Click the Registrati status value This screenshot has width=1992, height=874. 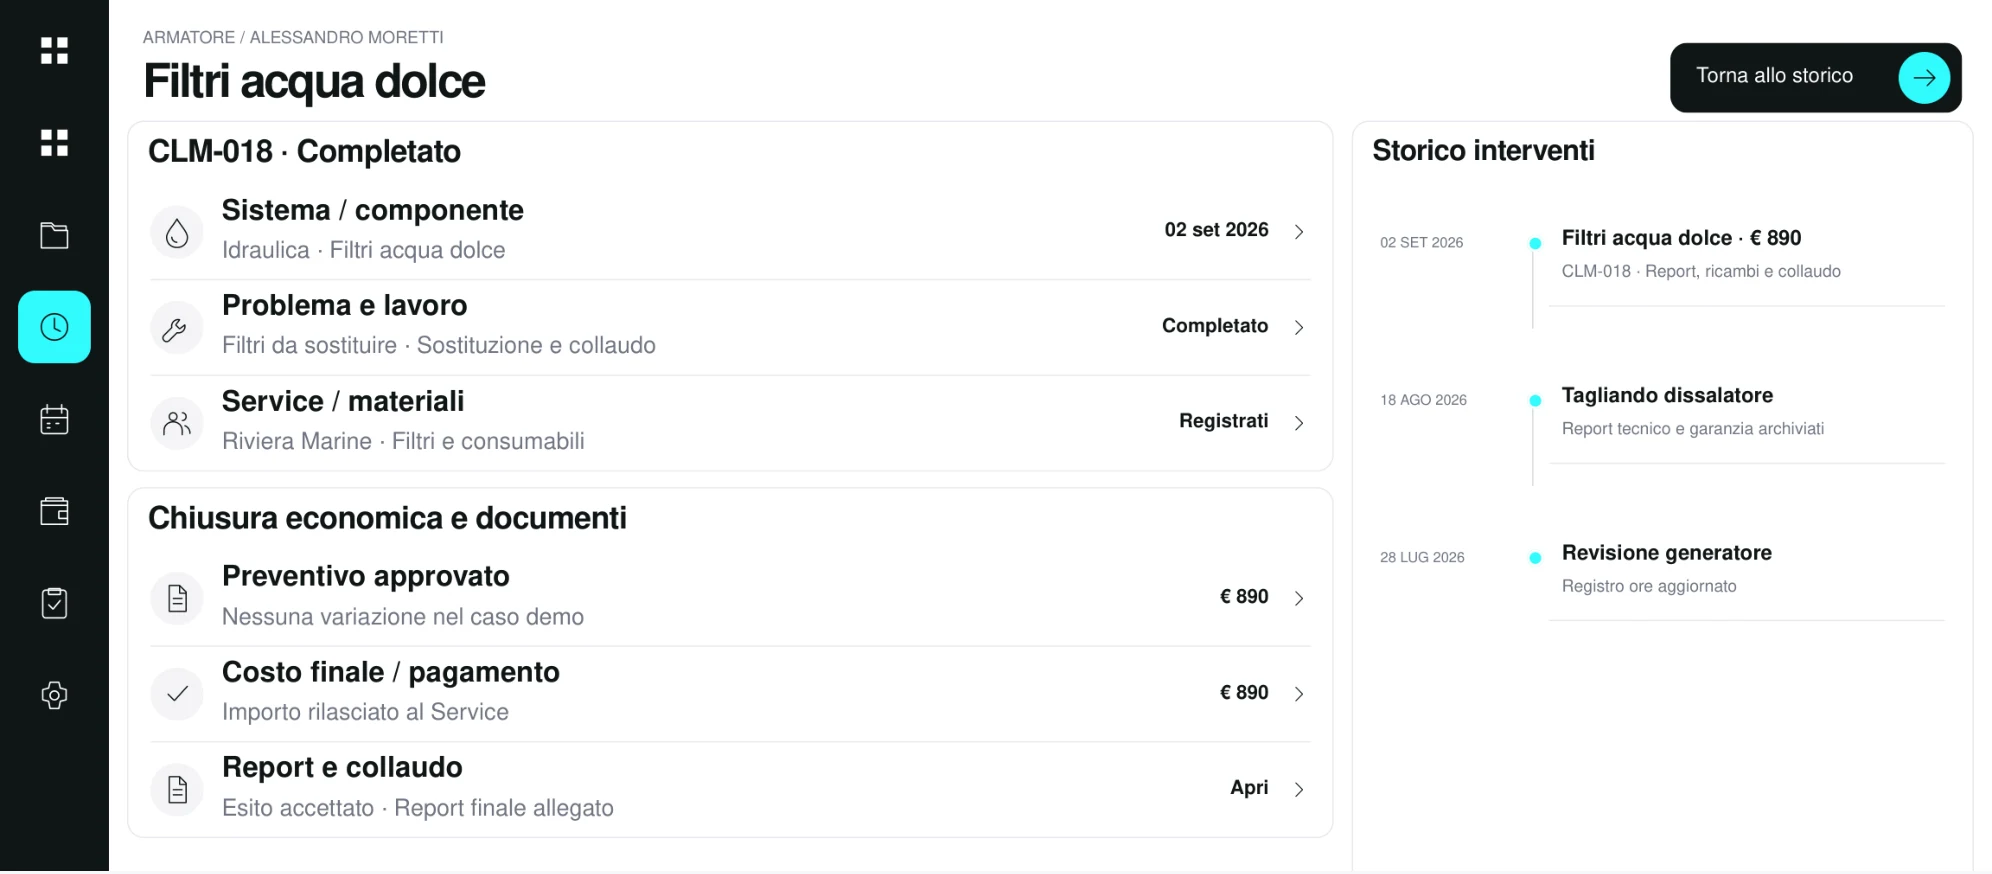pyautogui.click(x=1224, y=421)
